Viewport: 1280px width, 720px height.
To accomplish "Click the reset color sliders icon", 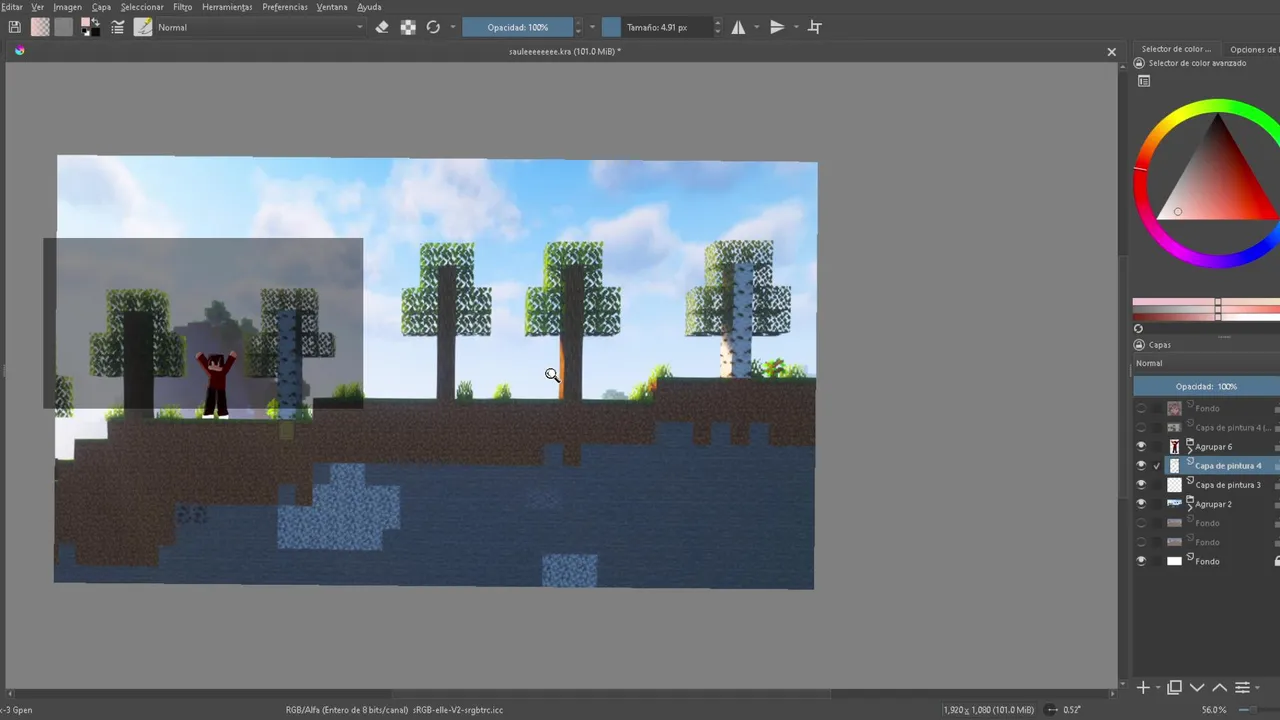I will point(1138,329).
